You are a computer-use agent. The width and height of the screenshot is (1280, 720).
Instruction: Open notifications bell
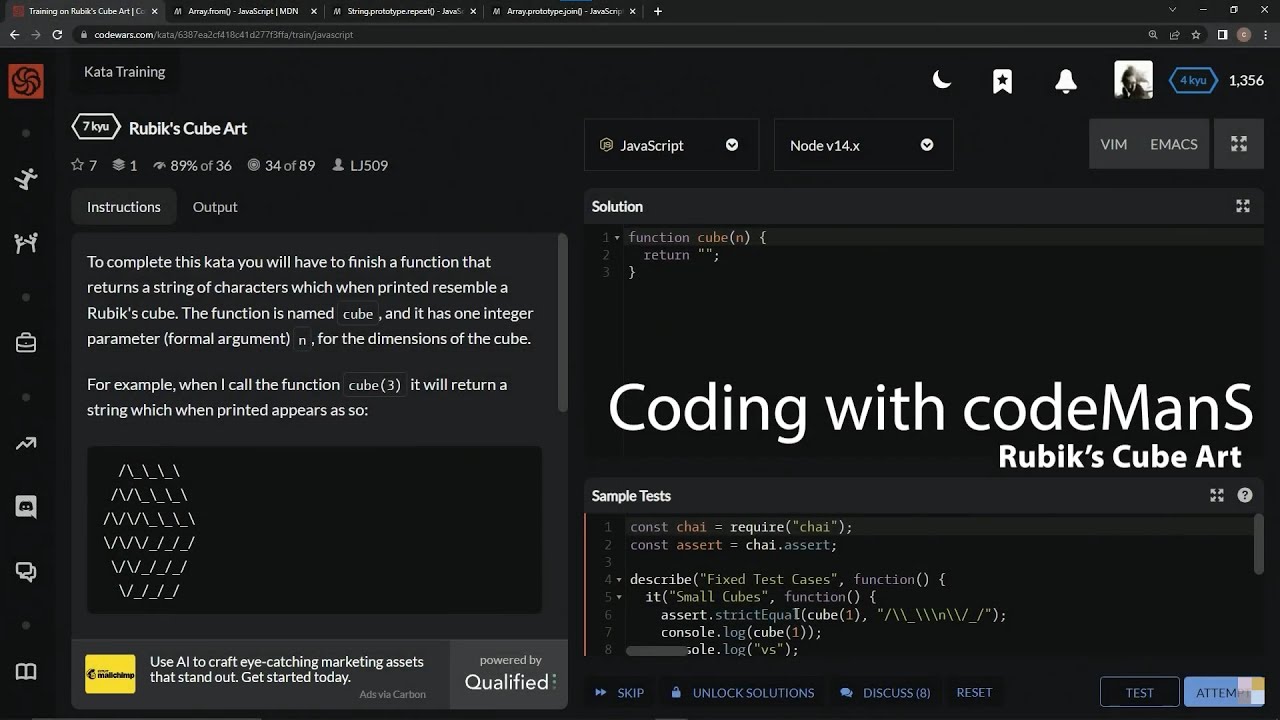(1066, 81)
